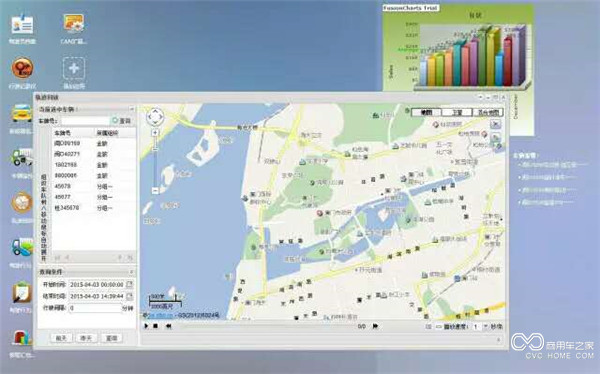This screenshot has width=600, height=374.
Task: Expand the playback speed dropdown
Action: pyautogui.click(x=486, y=327)
